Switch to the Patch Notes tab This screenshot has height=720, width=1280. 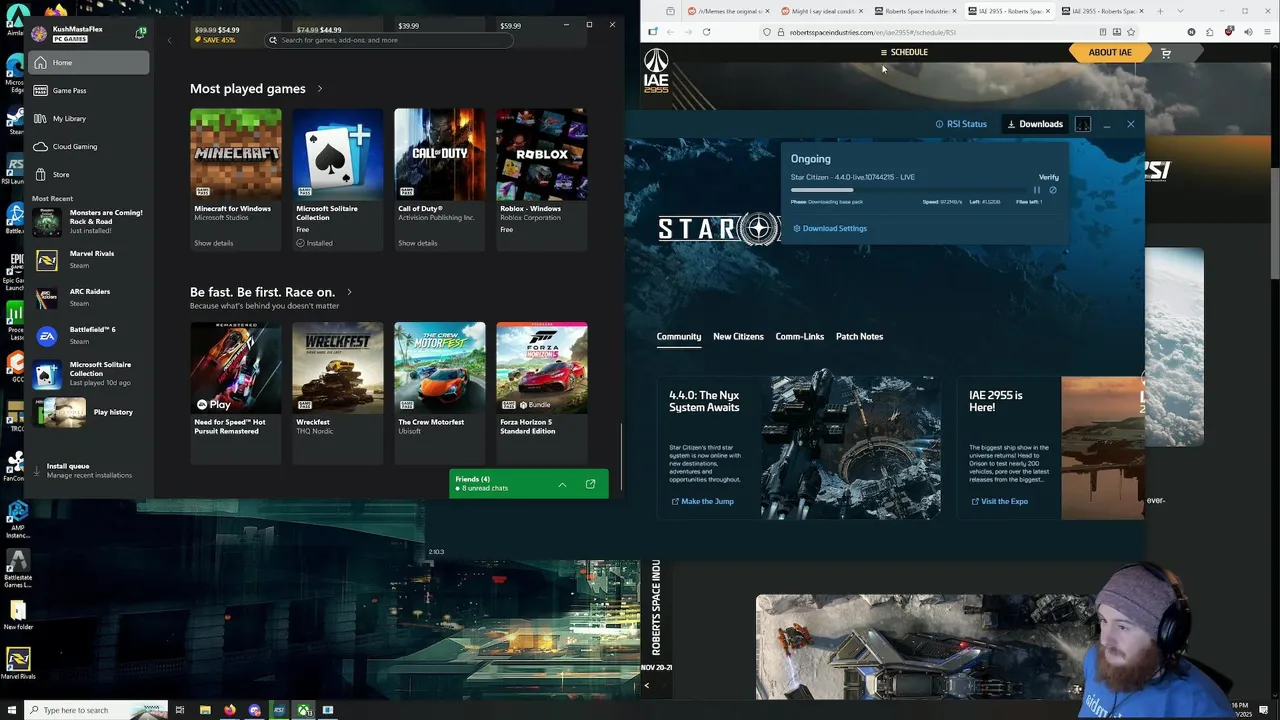coord(859,337)
